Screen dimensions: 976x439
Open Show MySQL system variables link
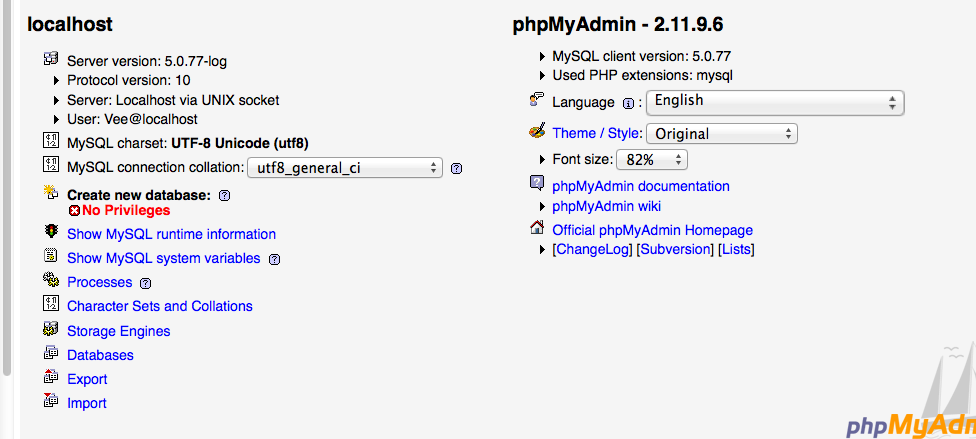(164, 258)
